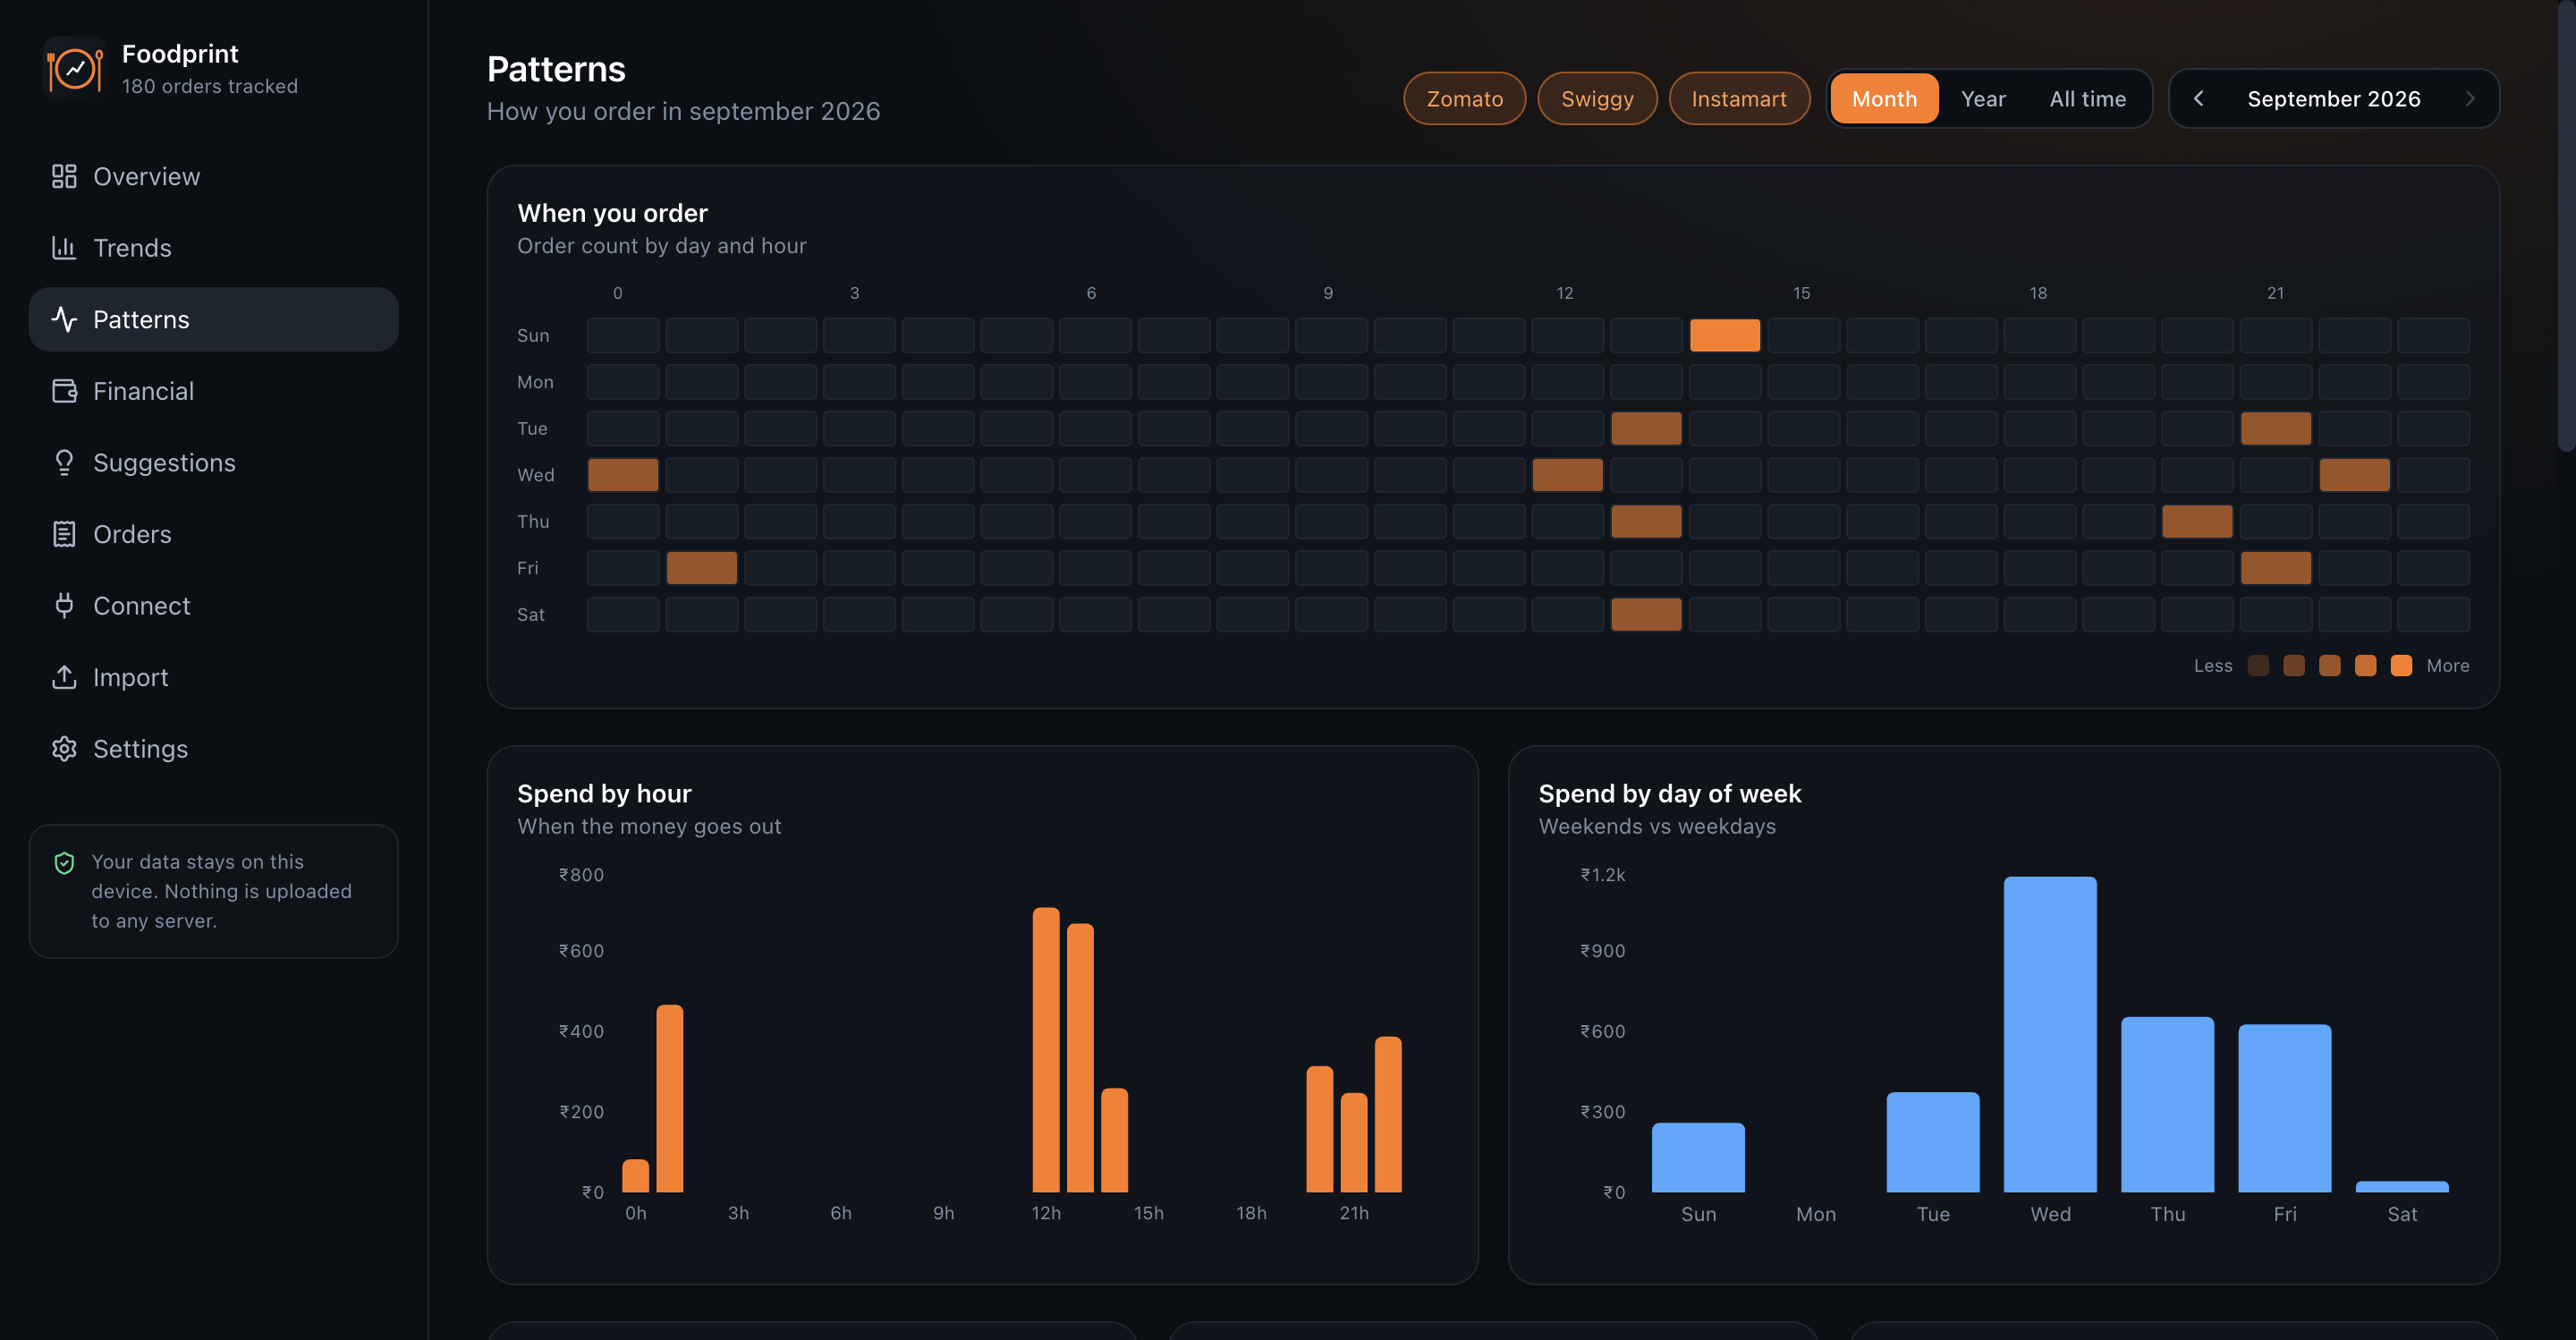Click the Orders label in the sidebar
2576x1340 pixels.
(x=132, y=534)
